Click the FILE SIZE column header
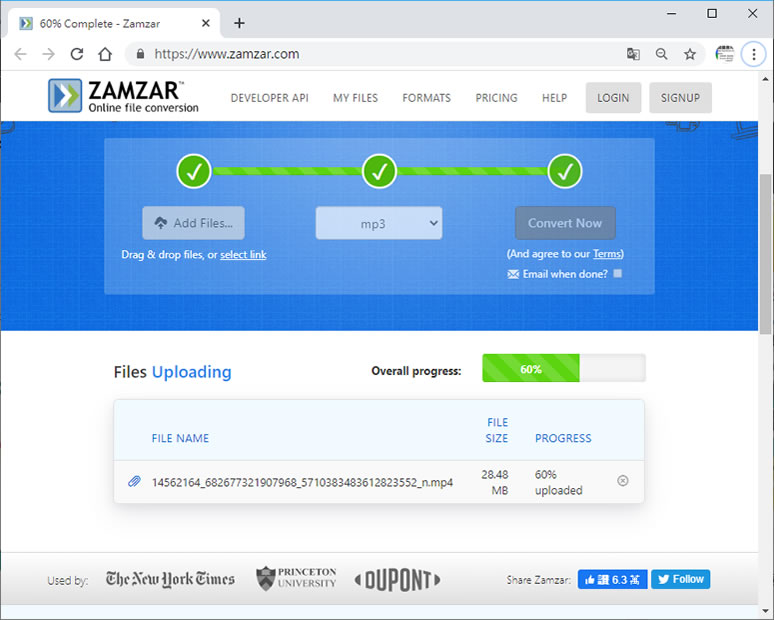The width and height of the screenshot is (775, 620). 497,430
